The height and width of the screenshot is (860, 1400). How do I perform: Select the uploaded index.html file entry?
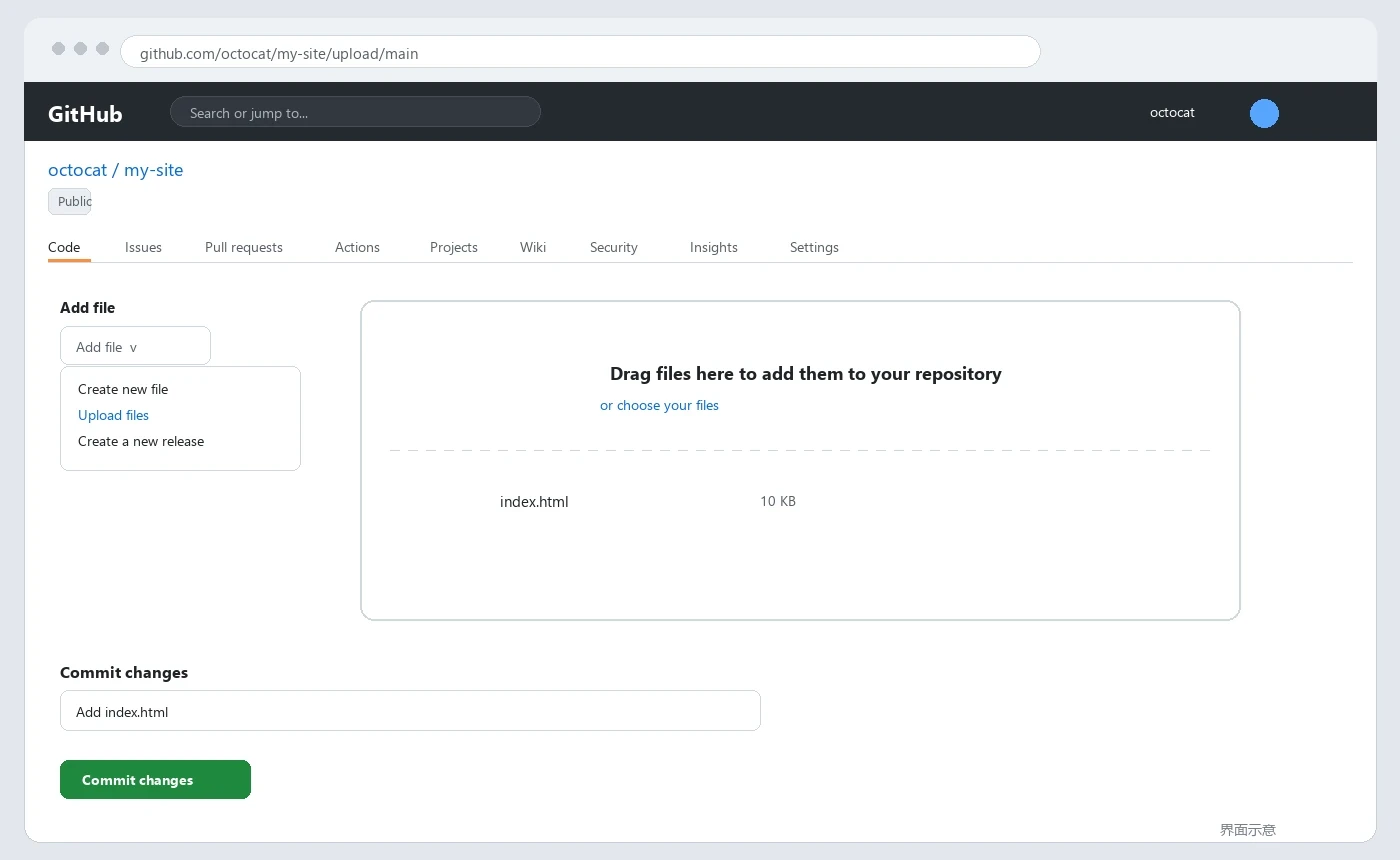(534, 502)
